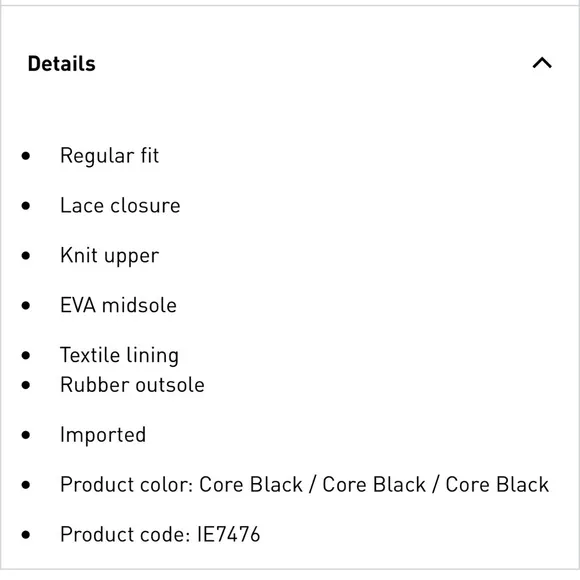Collapse the Details section chevron
Viewport: 580px width, 580px height.
pos(542,63)
